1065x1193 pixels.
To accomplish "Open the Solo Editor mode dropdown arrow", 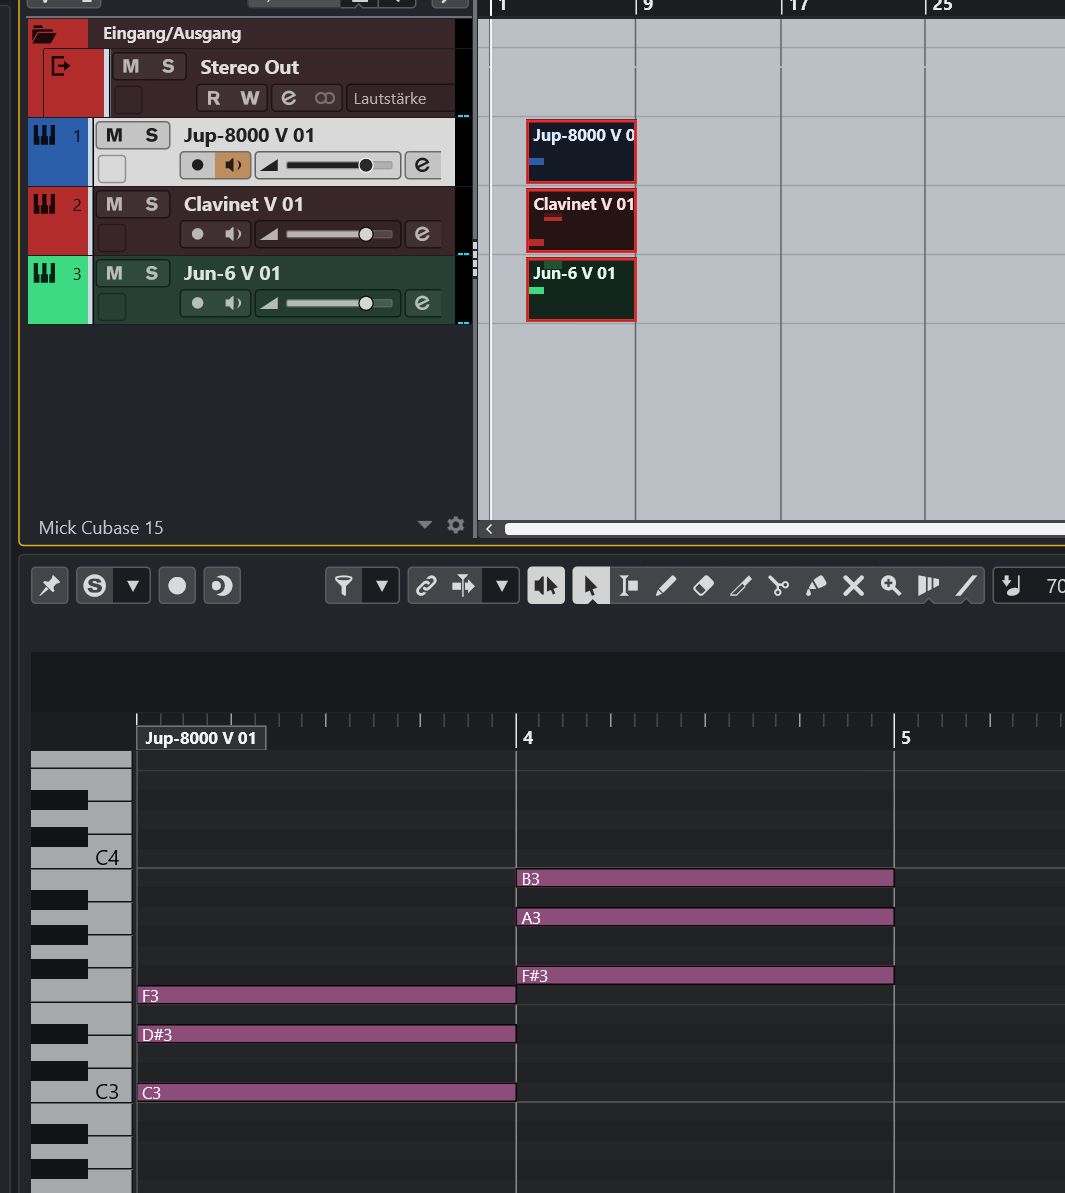I will (x=132, y=586).
